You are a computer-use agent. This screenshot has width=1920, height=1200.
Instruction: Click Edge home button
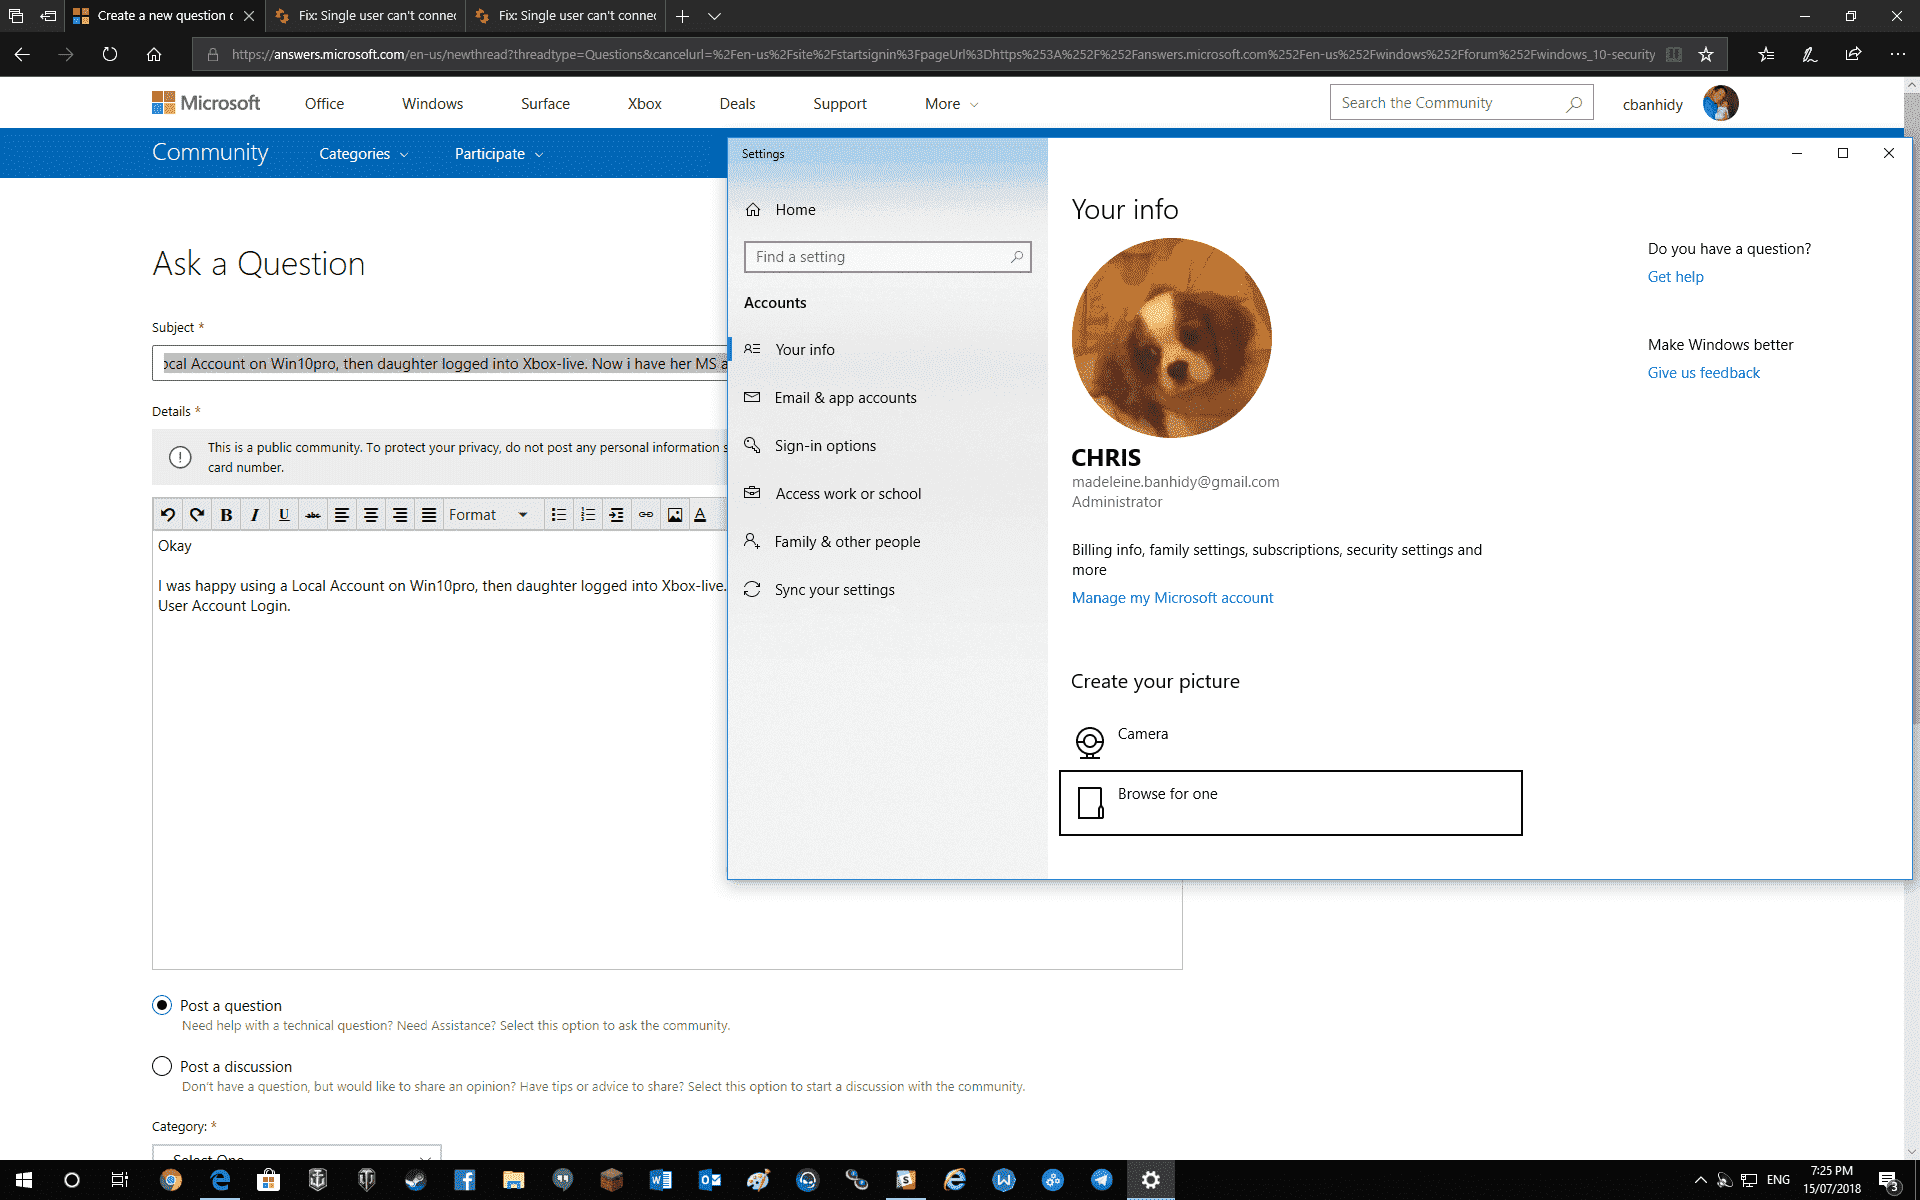[154, 54]
